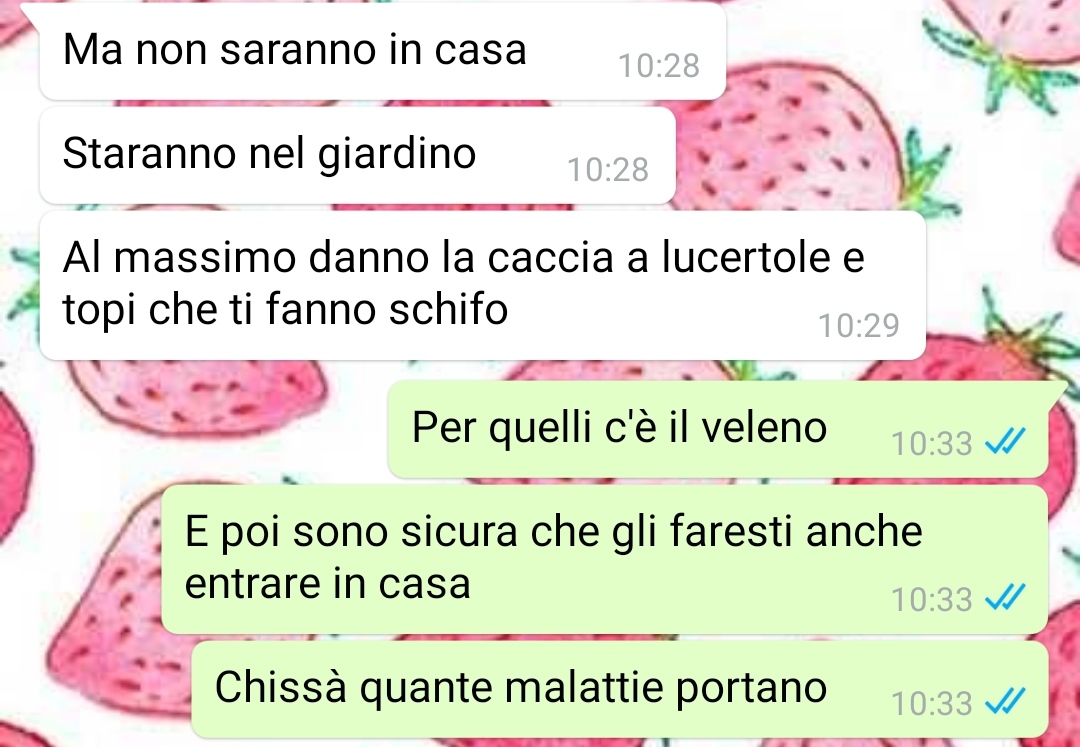Image resolution: width=1080 pixels, height=747 pixels.
Task: Select the 'Staranno nel giardino' message bubble
Action: pyautogui.click(x=357, y=155)
